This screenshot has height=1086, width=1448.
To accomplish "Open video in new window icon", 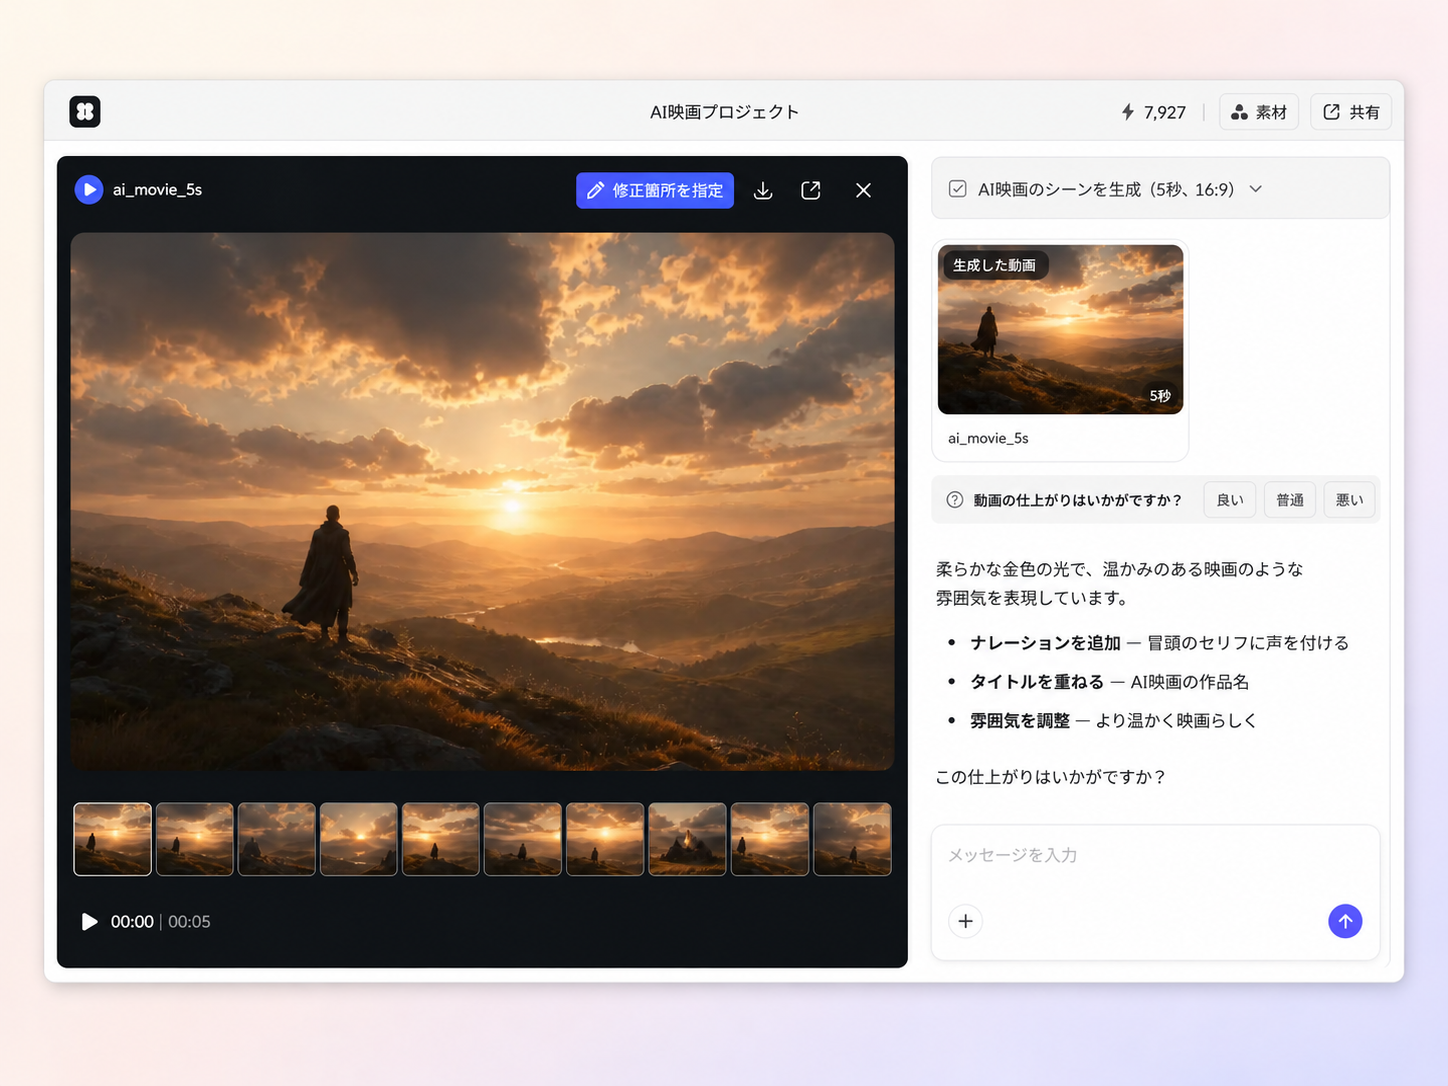I will point(811,190).
